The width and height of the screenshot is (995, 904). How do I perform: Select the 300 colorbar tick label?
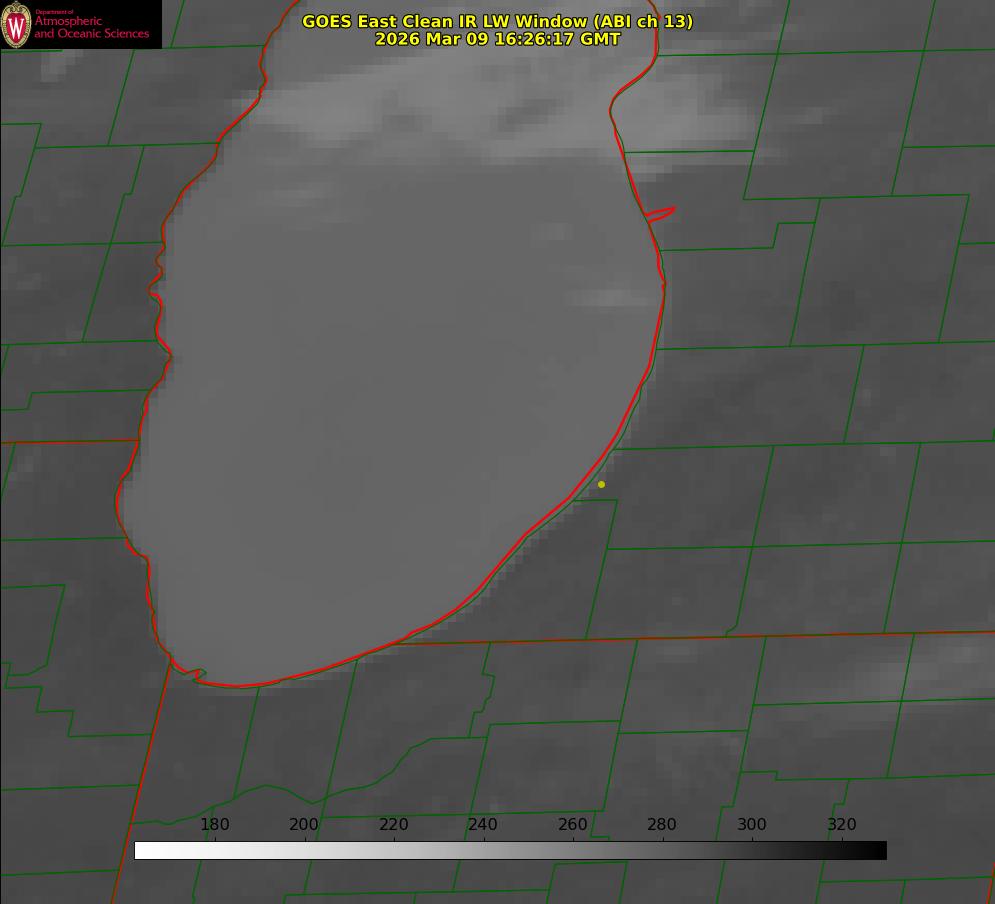pyautogui.click(x=752, y=825)
